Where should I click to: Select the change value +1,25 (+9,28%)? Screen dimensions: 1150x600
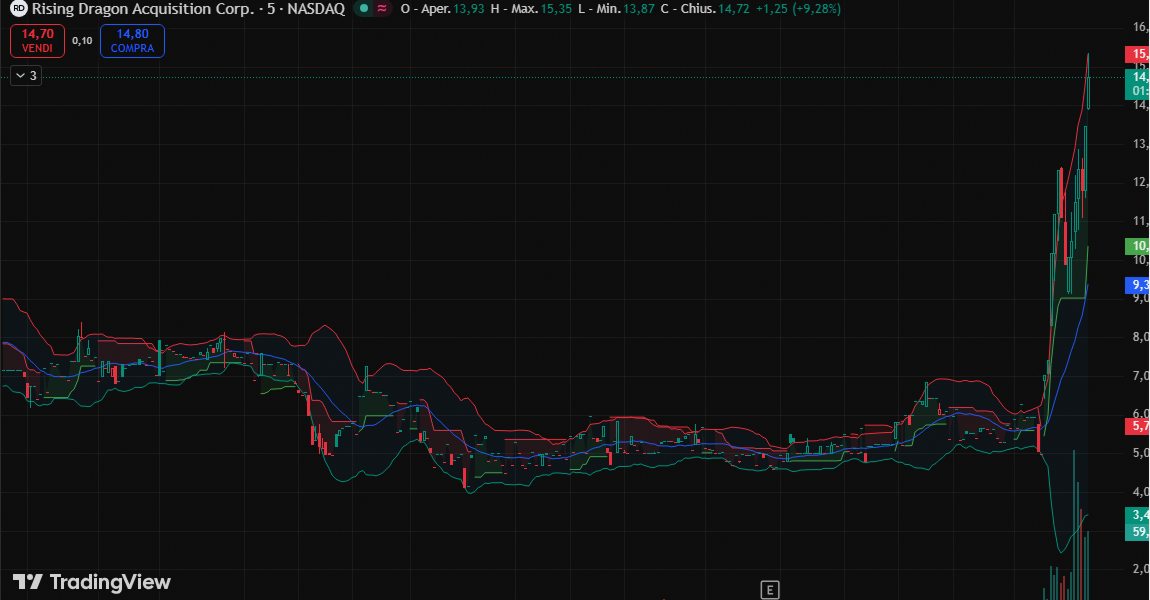[798, 9]
